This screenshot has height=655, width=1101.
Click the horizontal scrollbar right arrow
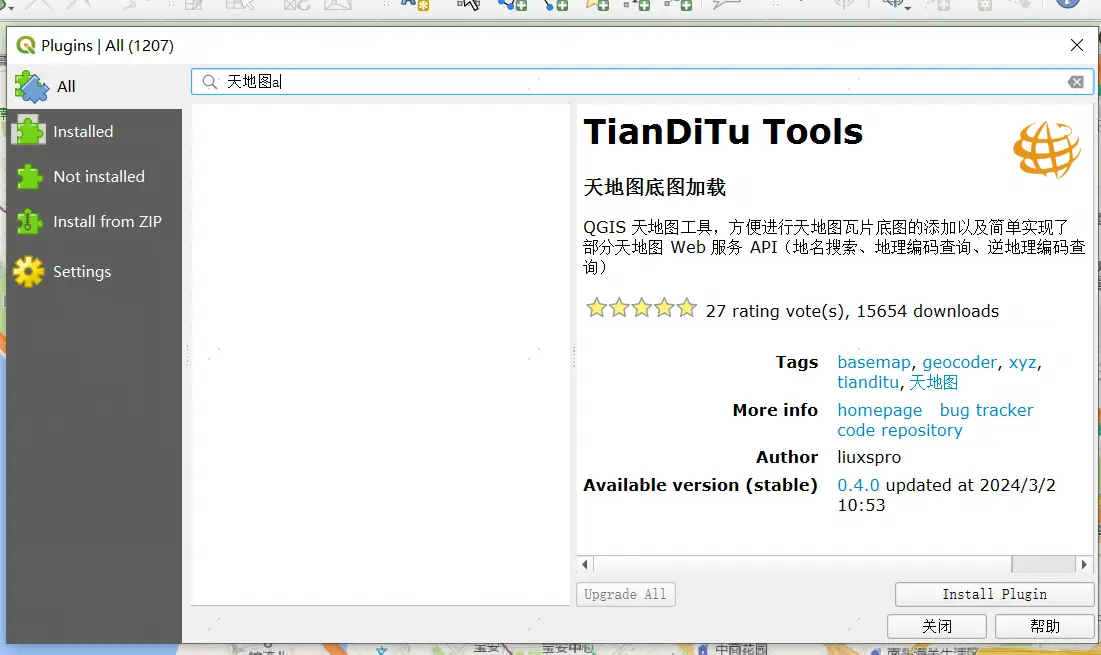(1084, 564)
